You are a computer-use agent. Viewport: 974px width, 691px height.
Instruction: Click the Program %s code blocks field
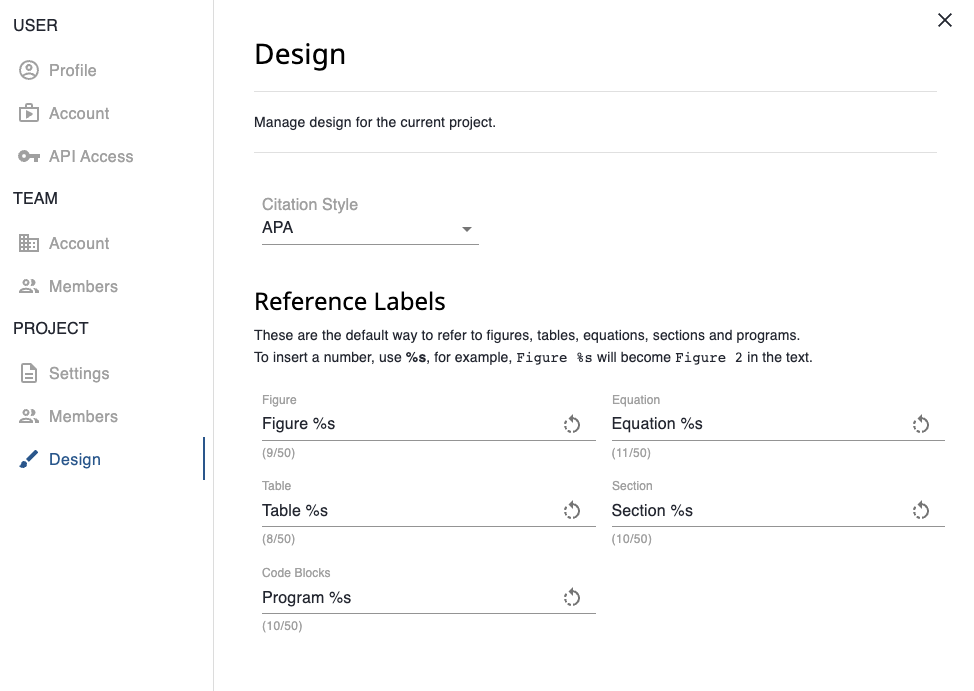tap(400, 597)
